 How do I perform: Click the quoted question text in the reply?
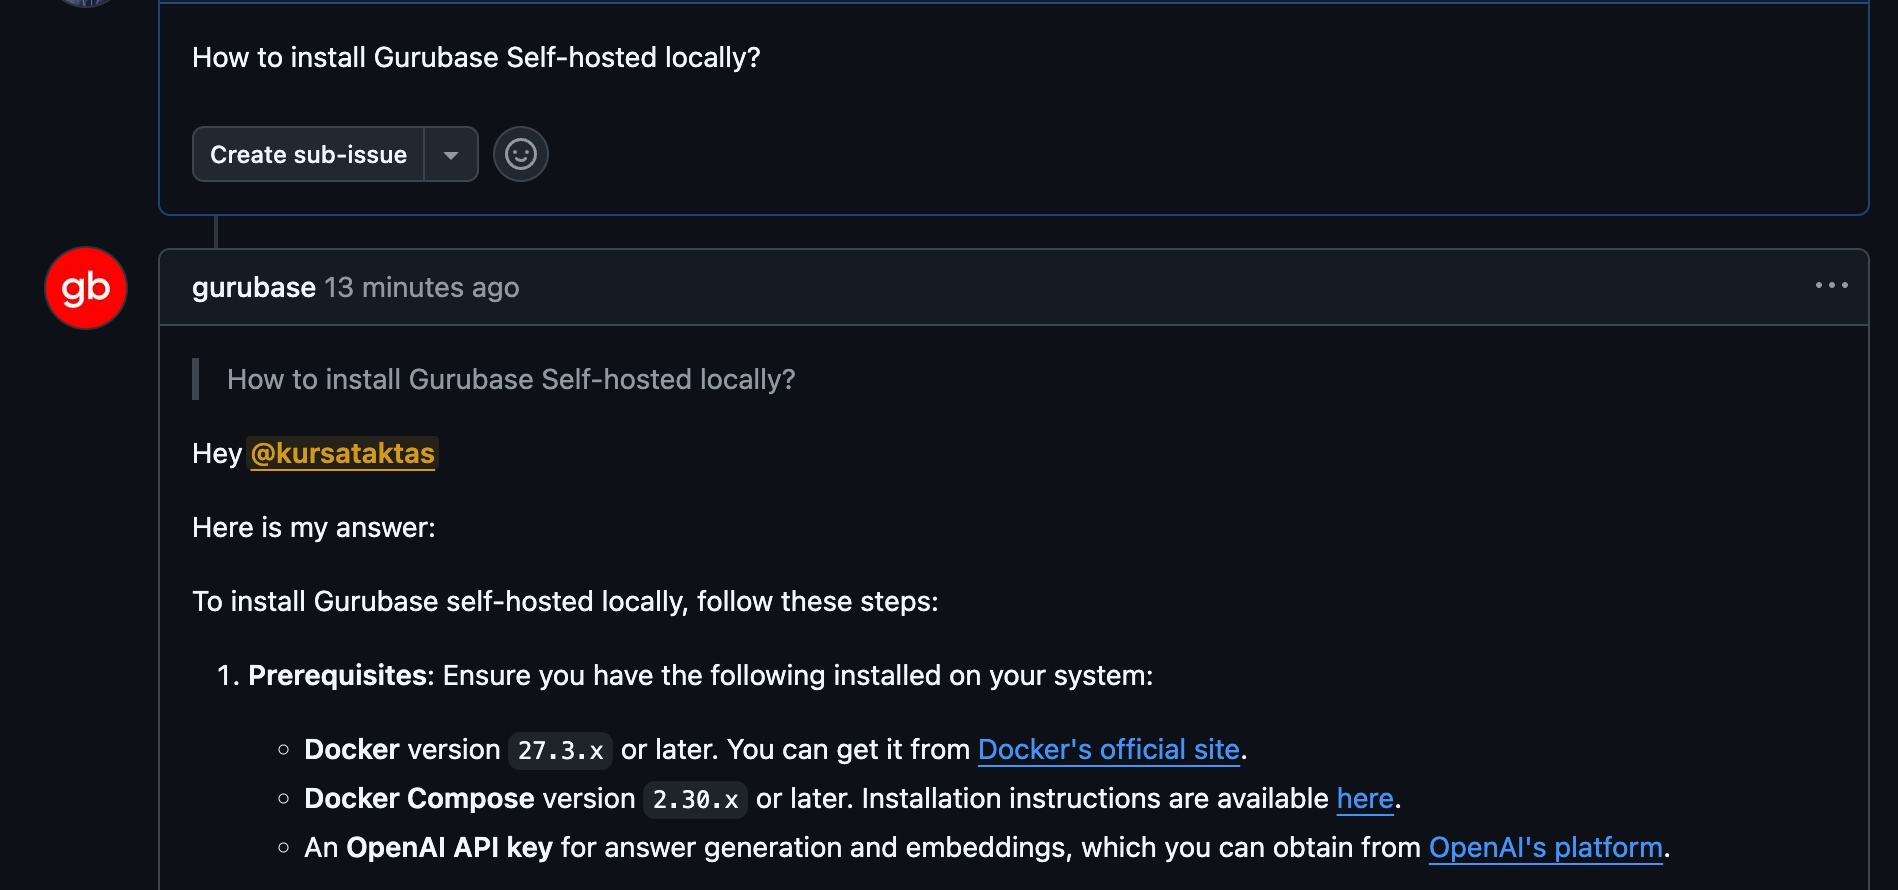511,379
